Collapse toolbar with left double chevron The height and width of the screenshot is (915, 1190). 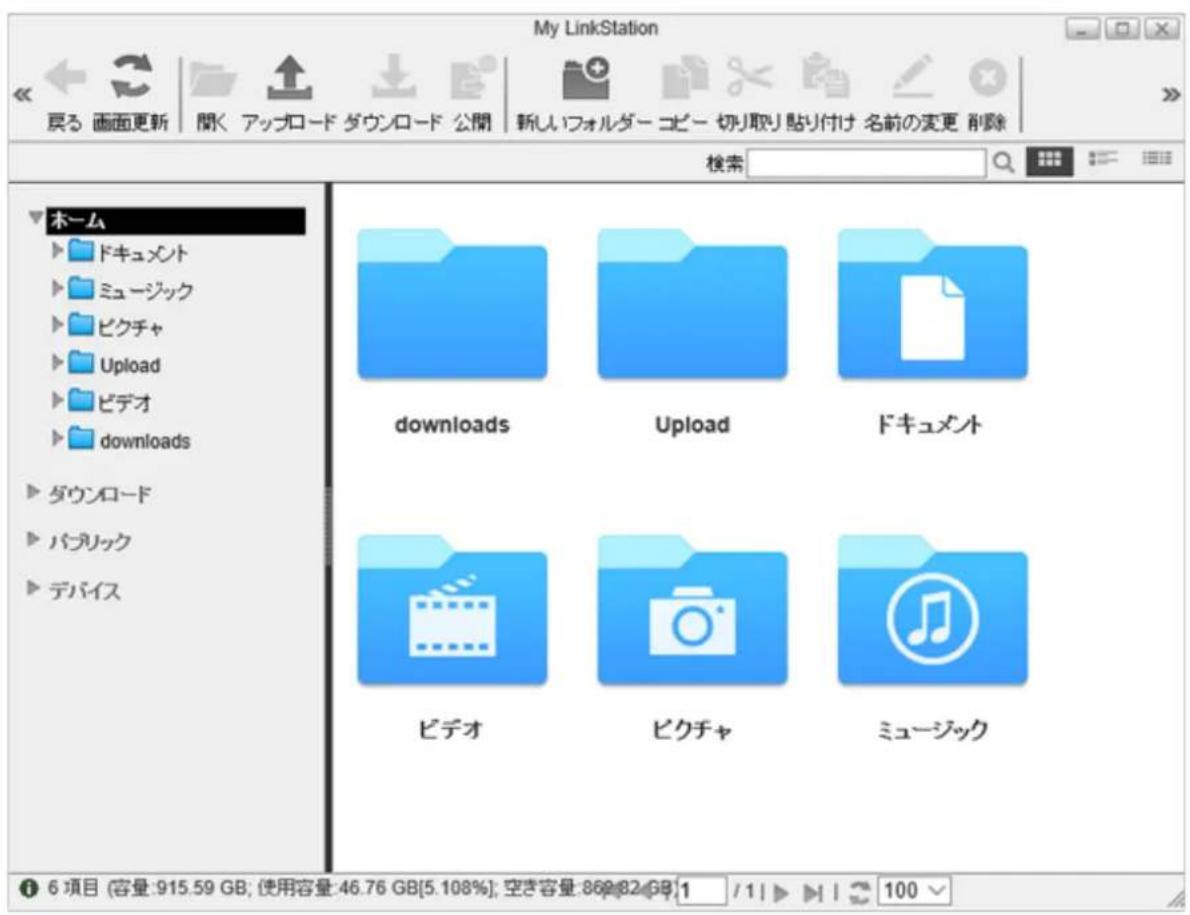tap(23, 95)
